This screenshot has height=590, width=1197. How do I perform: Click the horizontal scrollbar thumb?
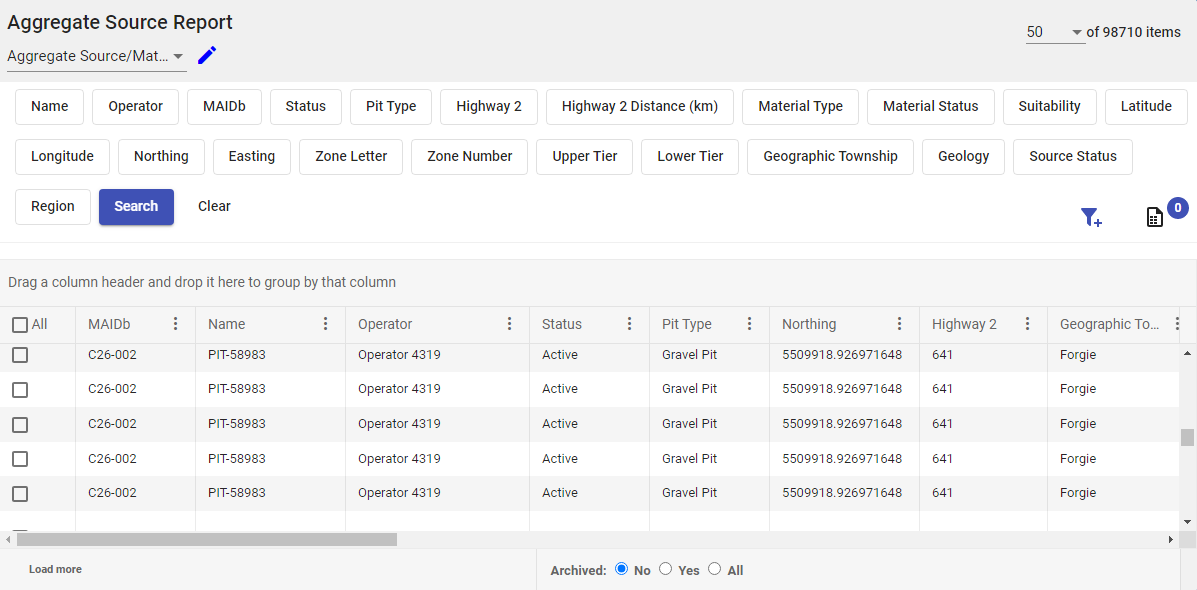(206, 539)
